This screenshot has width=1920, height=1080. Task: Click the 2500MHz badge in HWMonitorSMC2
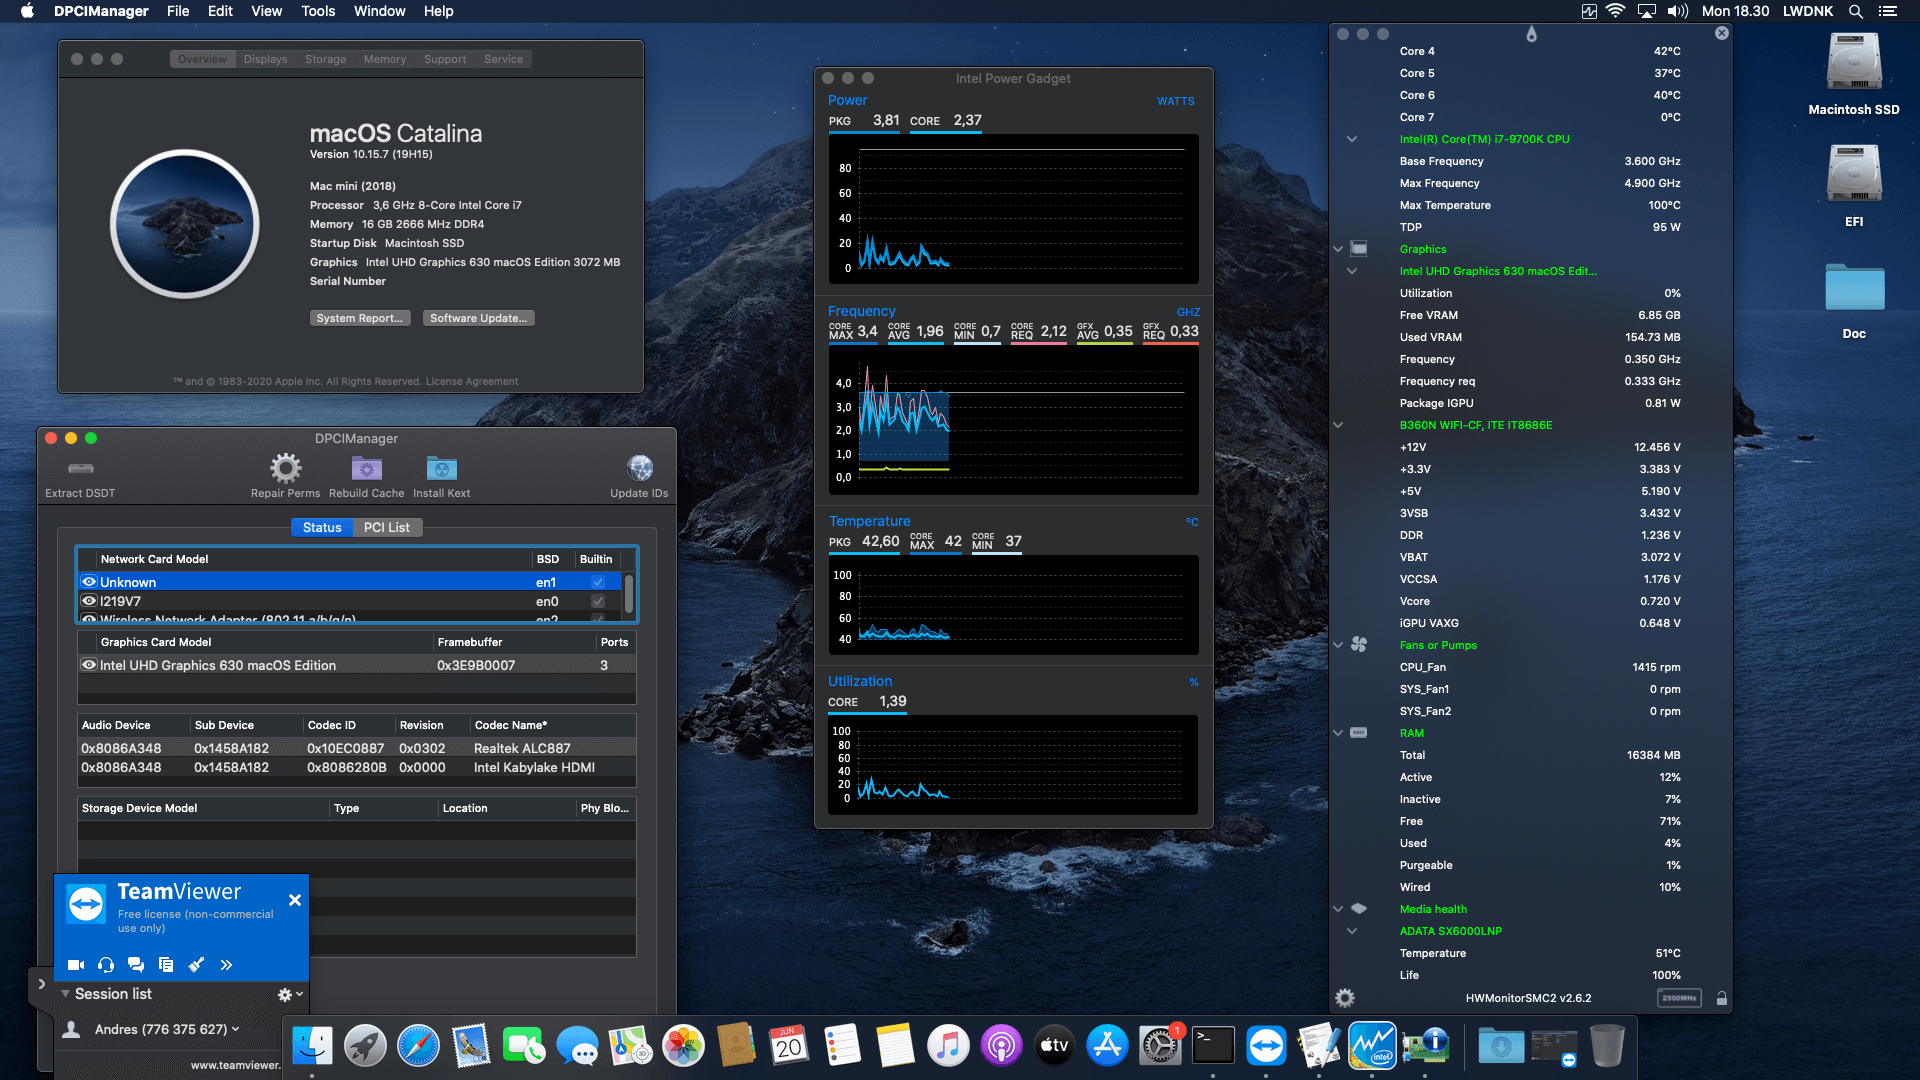coord(1679,998)
